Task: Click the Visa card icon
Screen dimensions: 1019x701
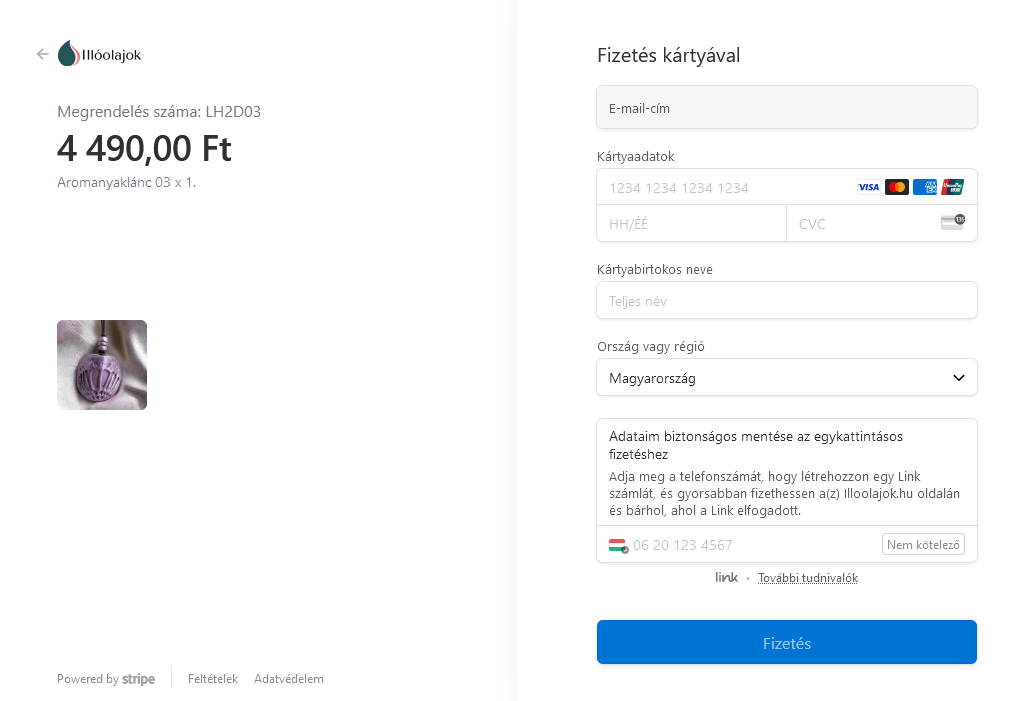Action: coord(868,187)
